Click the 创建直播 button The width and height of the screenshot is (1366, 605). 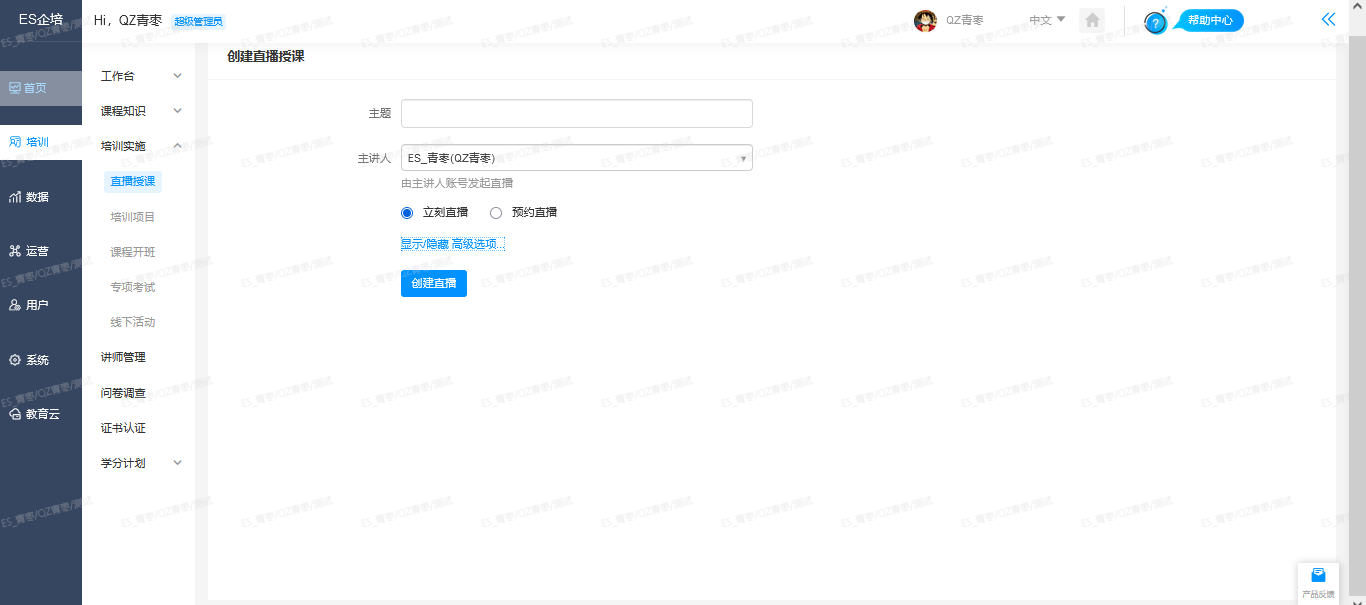pos(434,283)
